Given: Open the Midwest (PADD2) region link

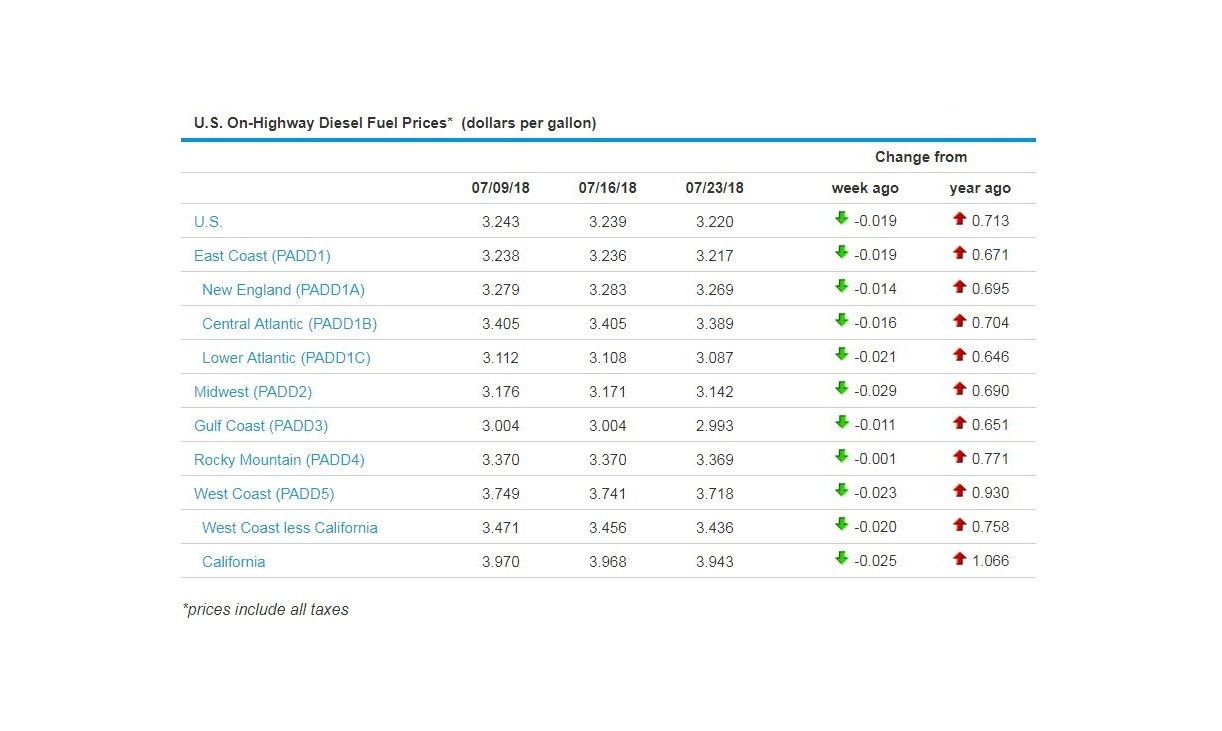Looking at the screenshot, I should coord(252,391).
